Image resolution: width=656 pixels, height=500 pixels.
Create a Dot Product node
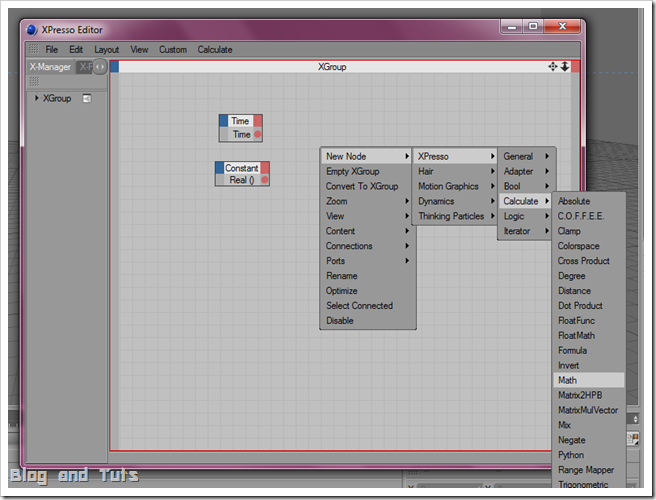coord(589,306)
